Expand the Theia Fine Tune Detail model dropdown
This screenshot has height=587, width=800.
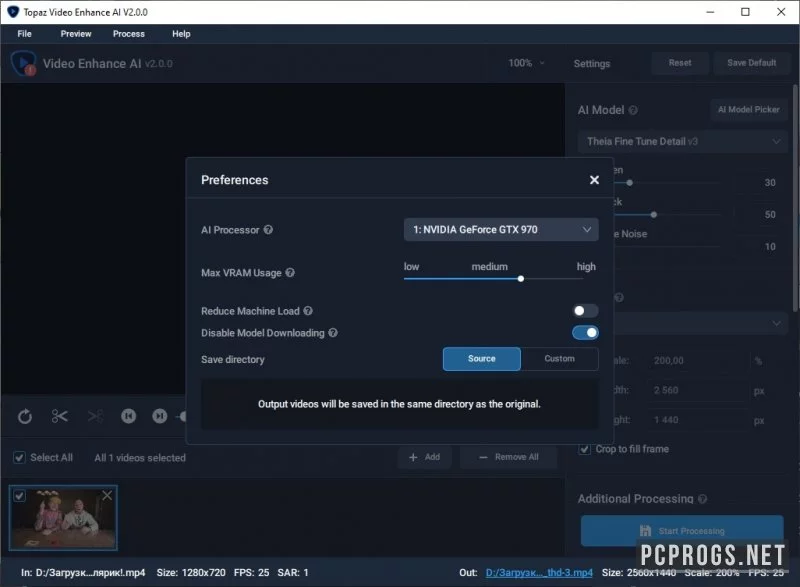pyautogui.click(x=682, y=141)
